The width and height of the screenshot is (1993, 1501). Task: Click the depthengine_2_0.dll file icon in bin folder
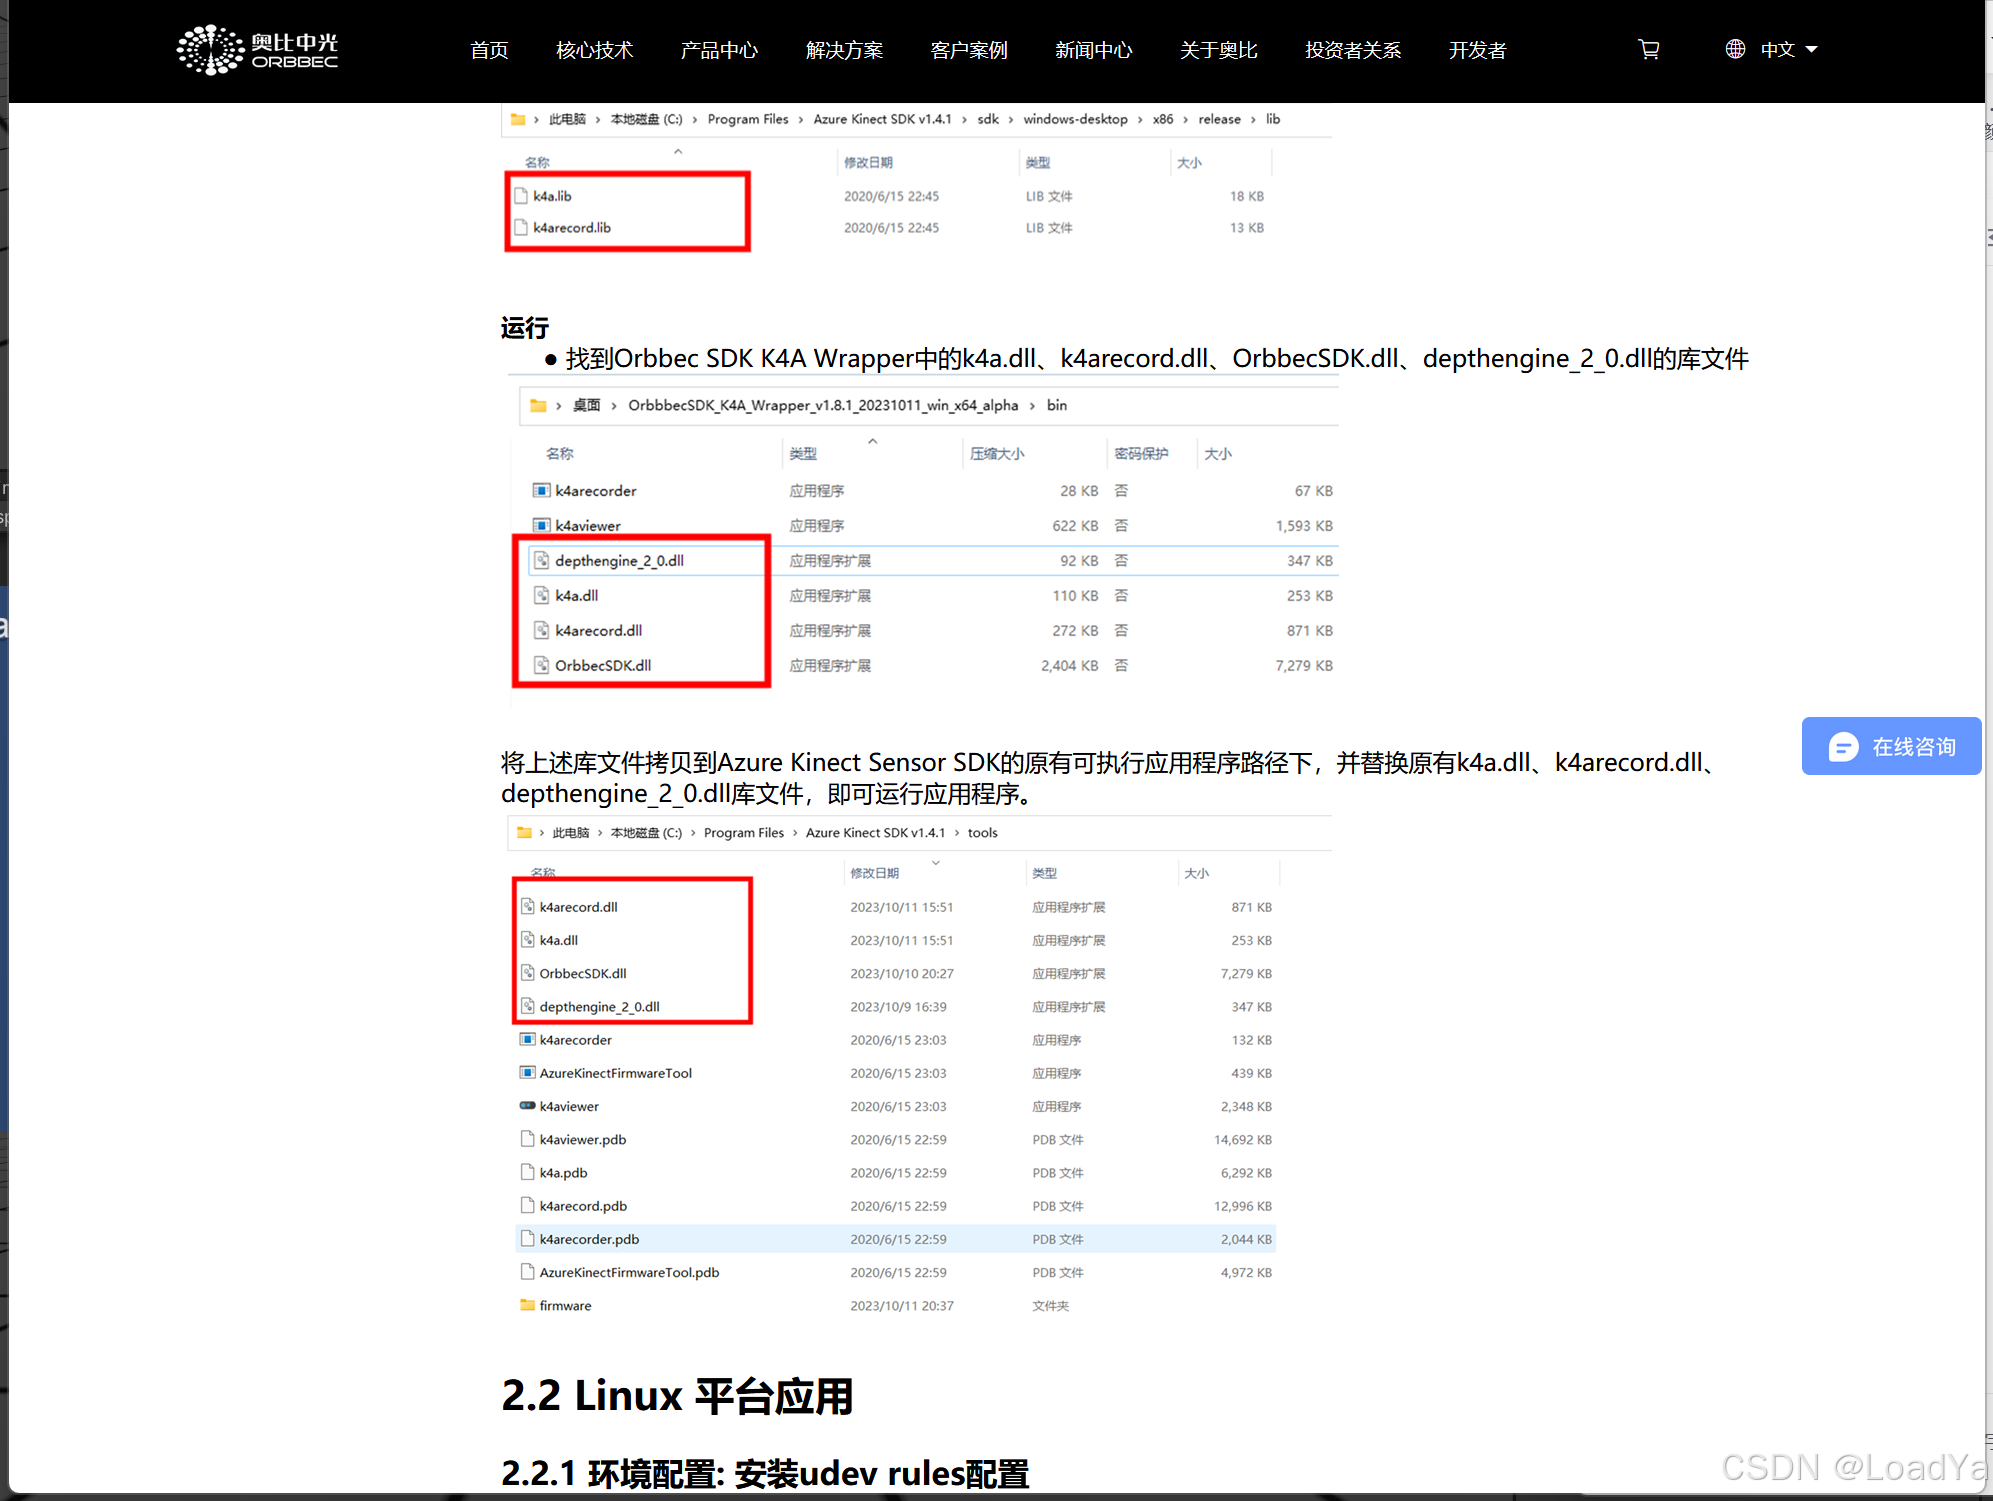[541, 560]
